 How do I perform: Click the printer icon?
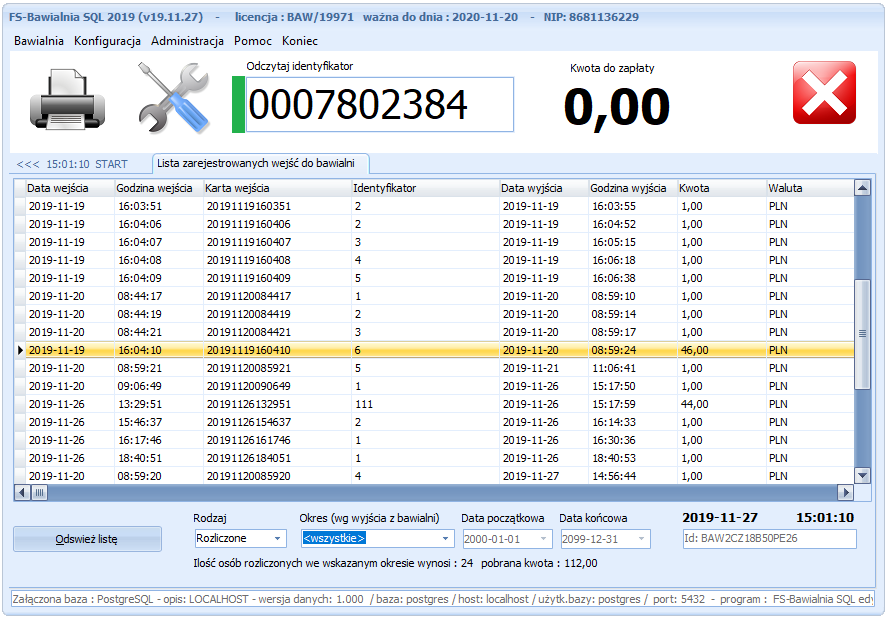point(67,98)
